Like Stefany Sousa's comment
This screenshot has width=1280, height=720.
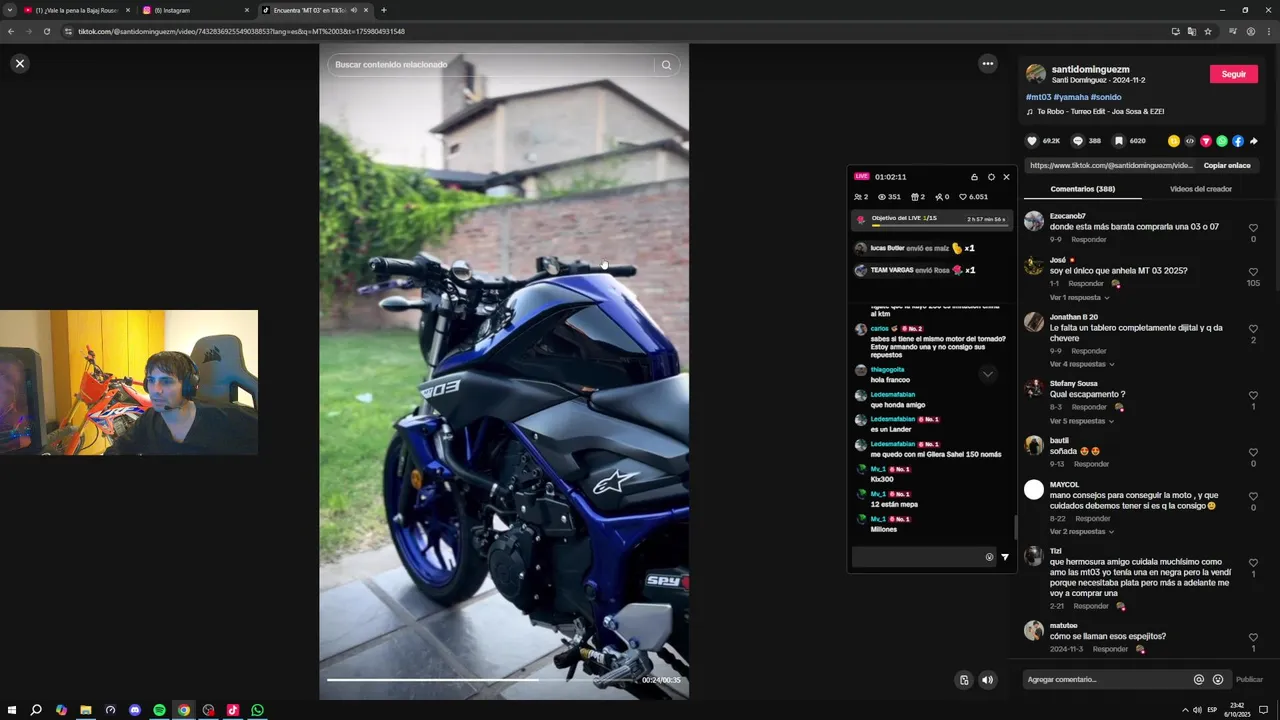[x=1253, y=395]
